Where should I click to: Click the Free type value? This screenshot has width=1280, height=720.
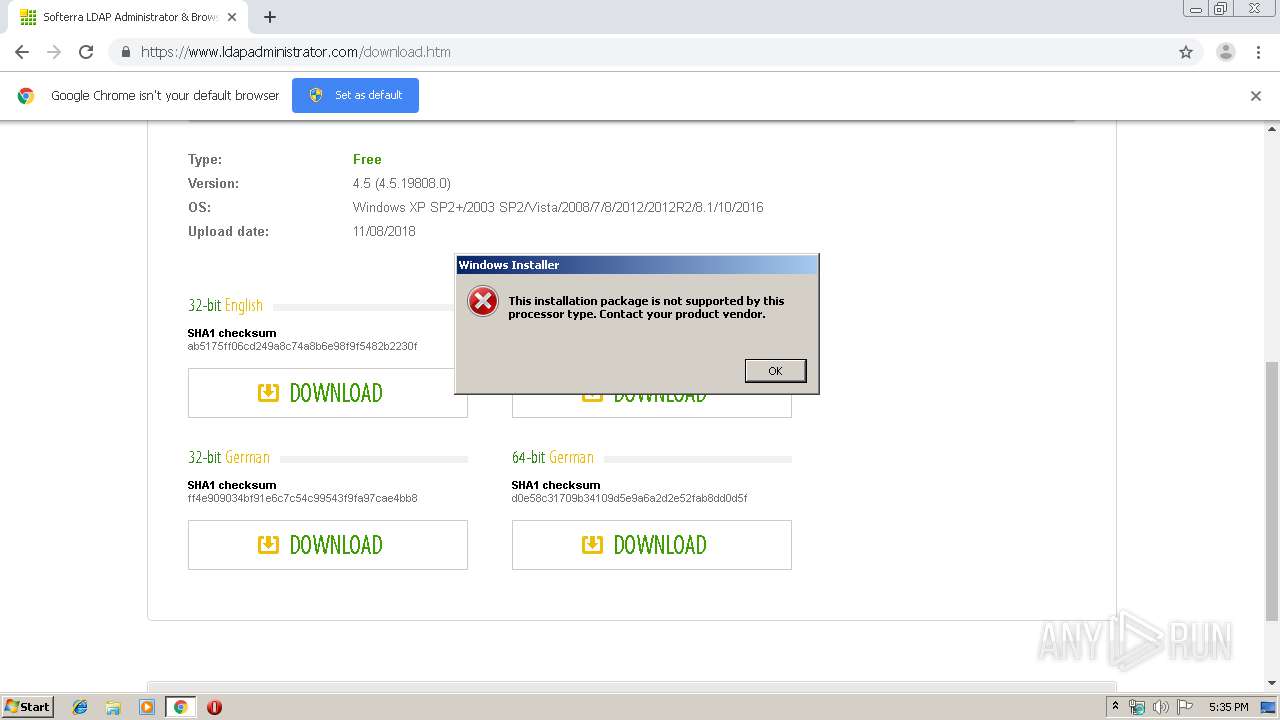point(367,159)
